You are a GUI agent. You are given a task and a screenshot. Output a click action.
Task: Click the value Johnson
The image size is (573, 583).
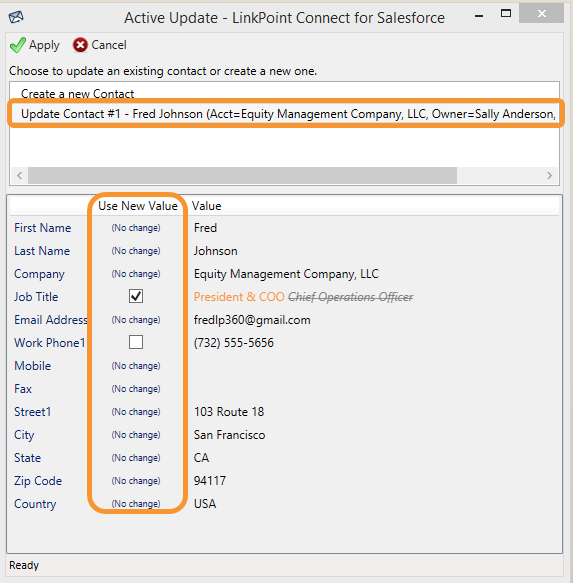click(215, 251)
